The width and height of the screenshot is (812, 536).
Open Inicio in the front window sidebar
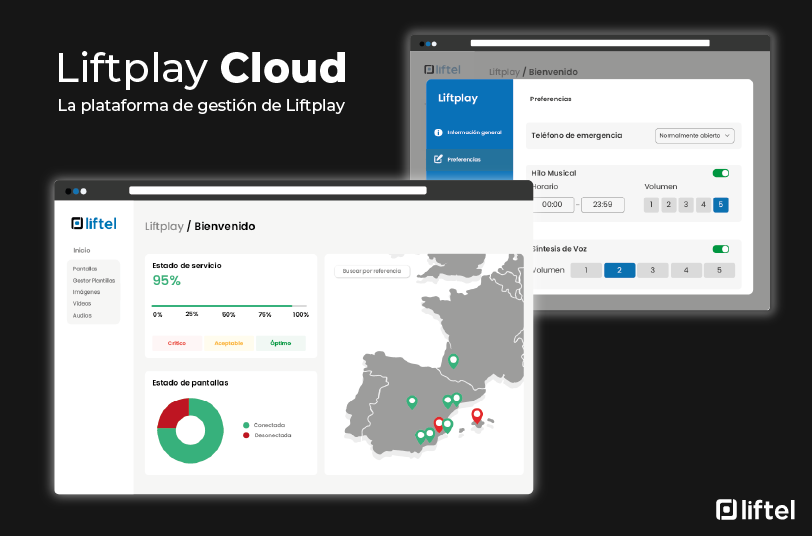click(x=82, y=250)
